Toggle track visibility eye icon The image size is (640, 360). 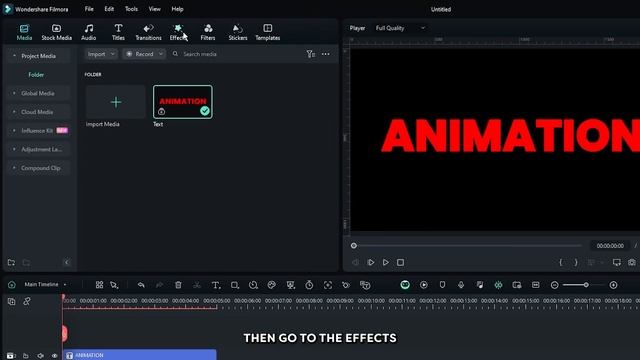54,356
